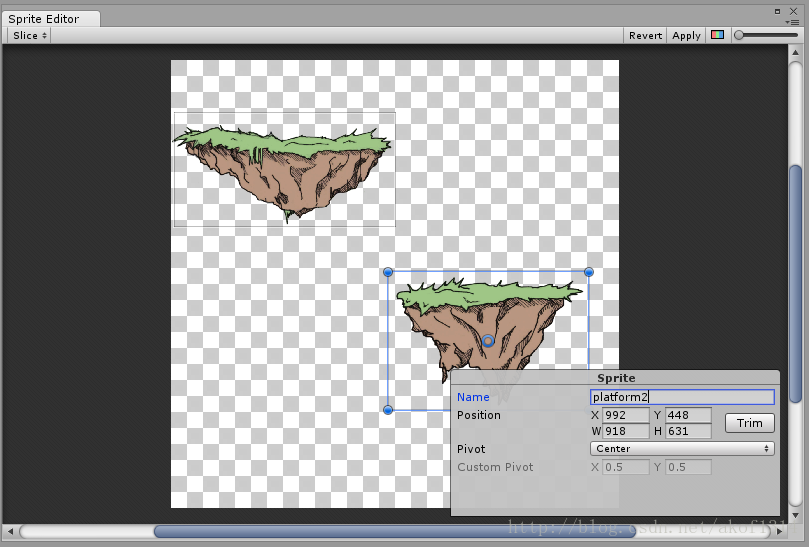
Task: Click the horizontal scrollbar left arrow
Action: click(10, 530)
